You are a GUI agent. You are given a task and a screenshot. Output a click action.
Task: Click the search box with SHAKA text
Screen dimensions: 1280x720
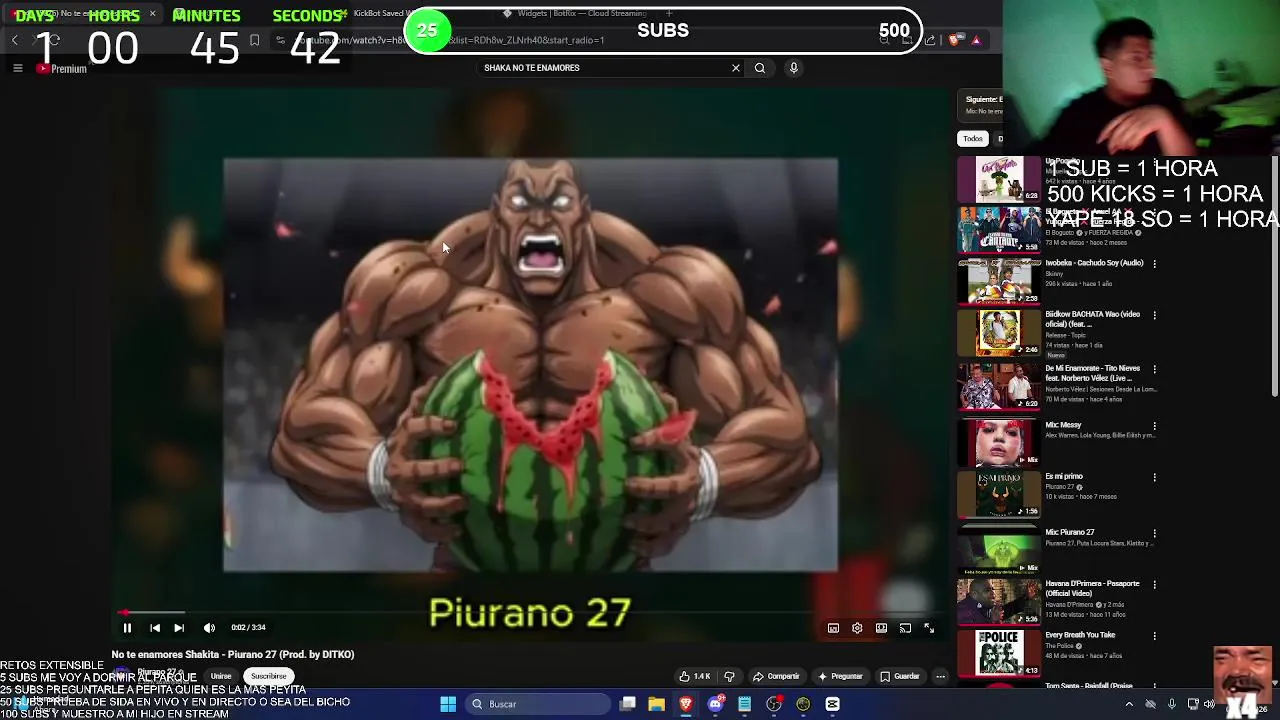603,68
